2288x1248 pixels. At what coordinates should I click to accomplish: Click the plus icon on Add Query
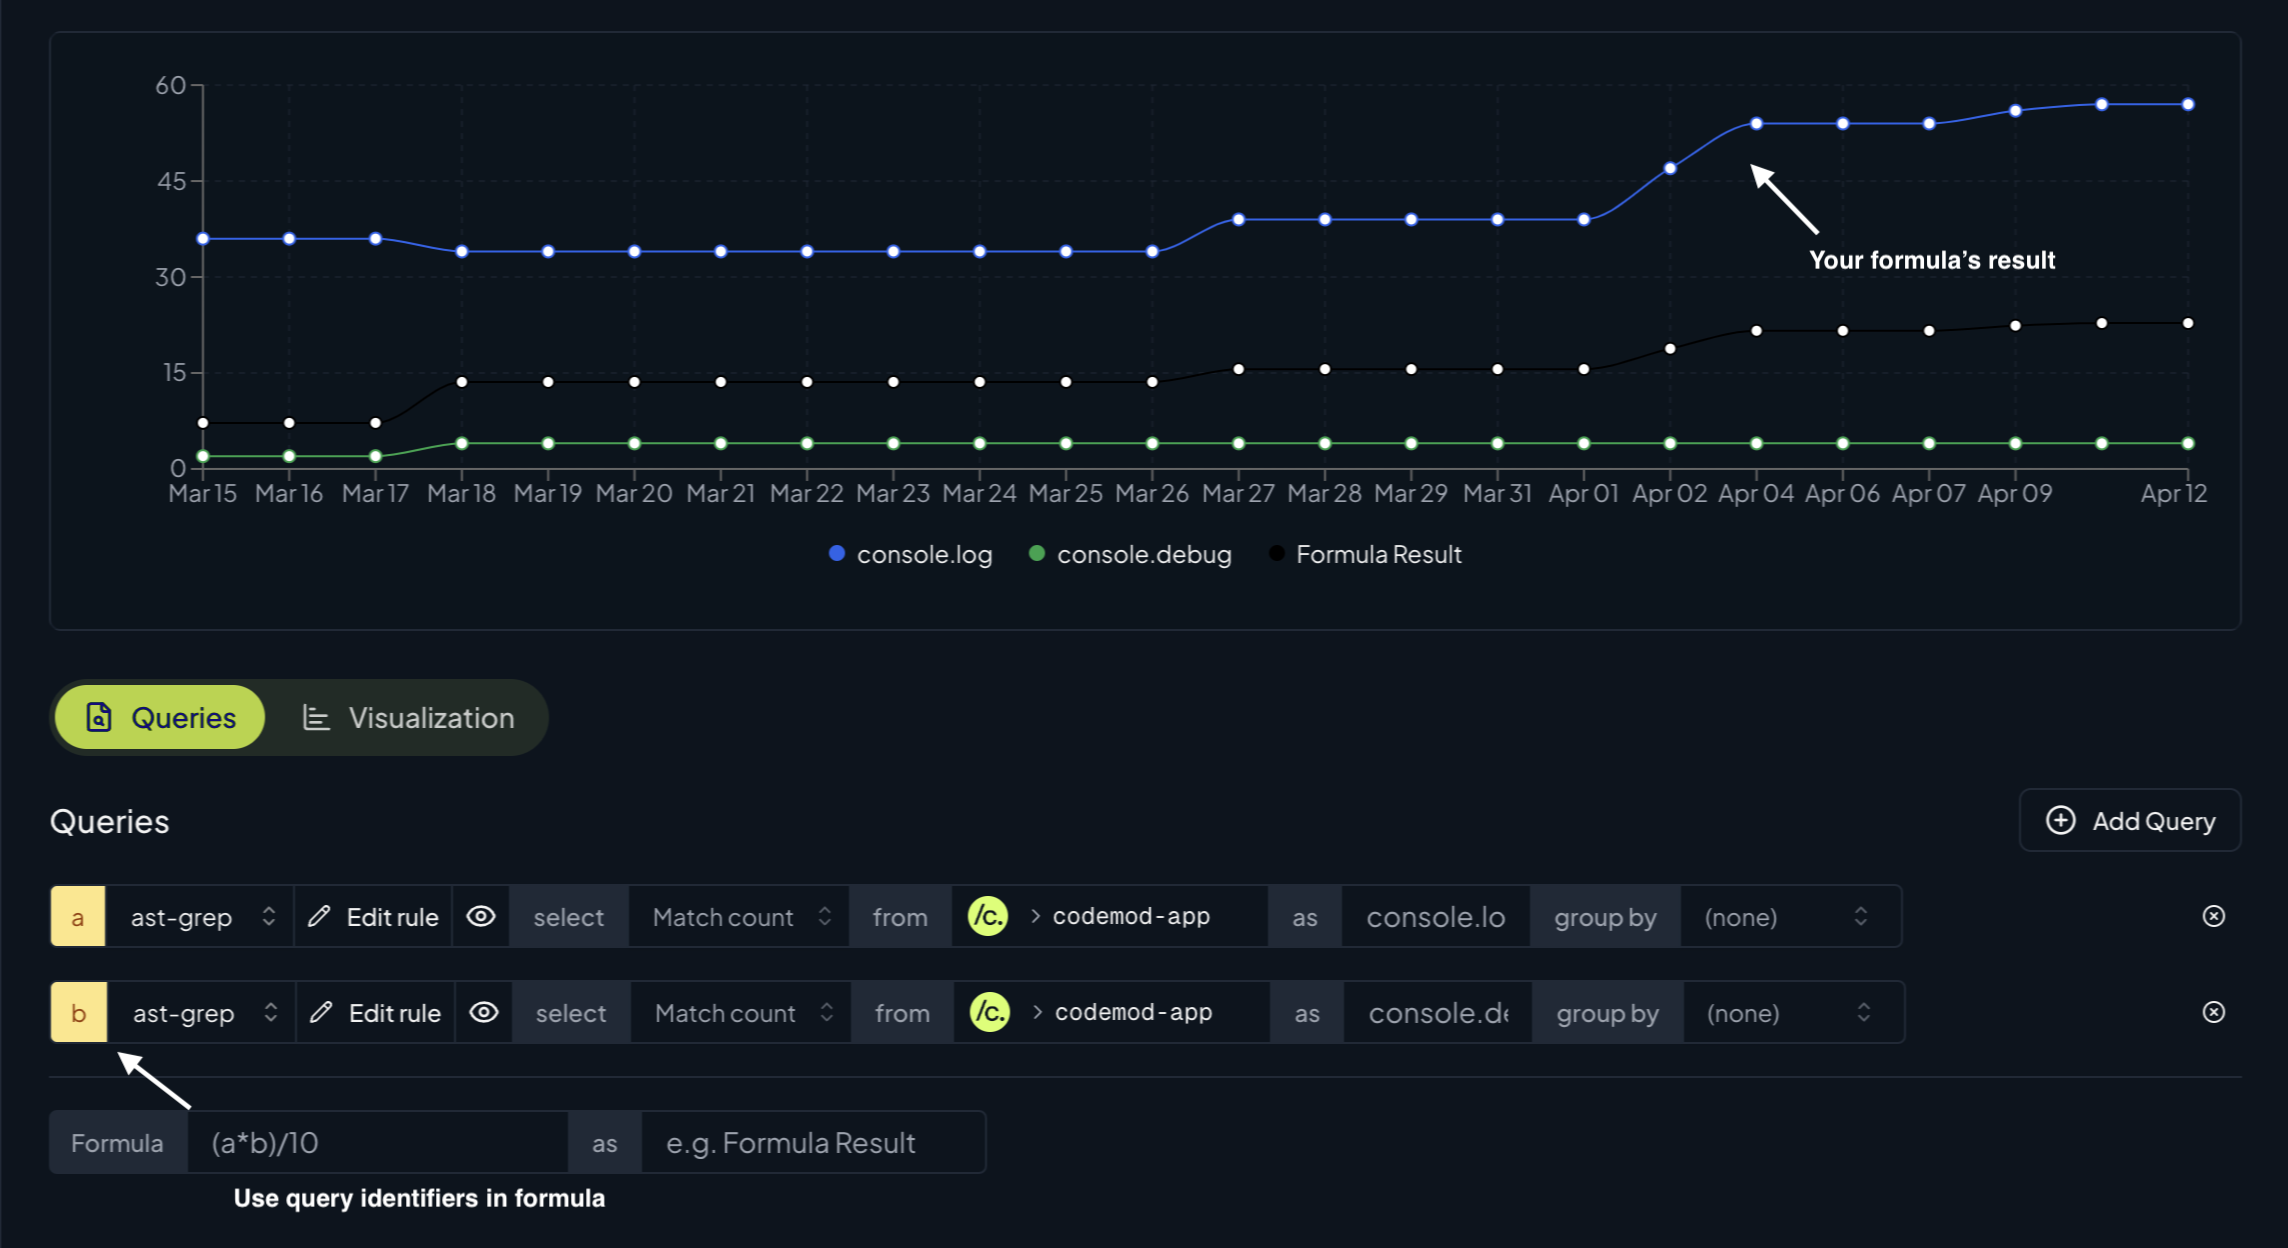coord(2060,820)
